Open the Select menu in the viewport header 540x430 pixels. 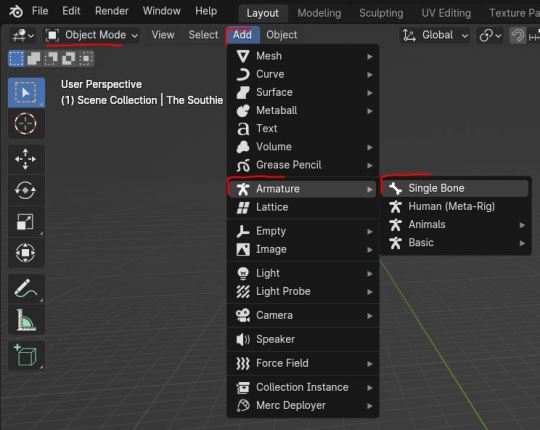click(x=203, y=35)
